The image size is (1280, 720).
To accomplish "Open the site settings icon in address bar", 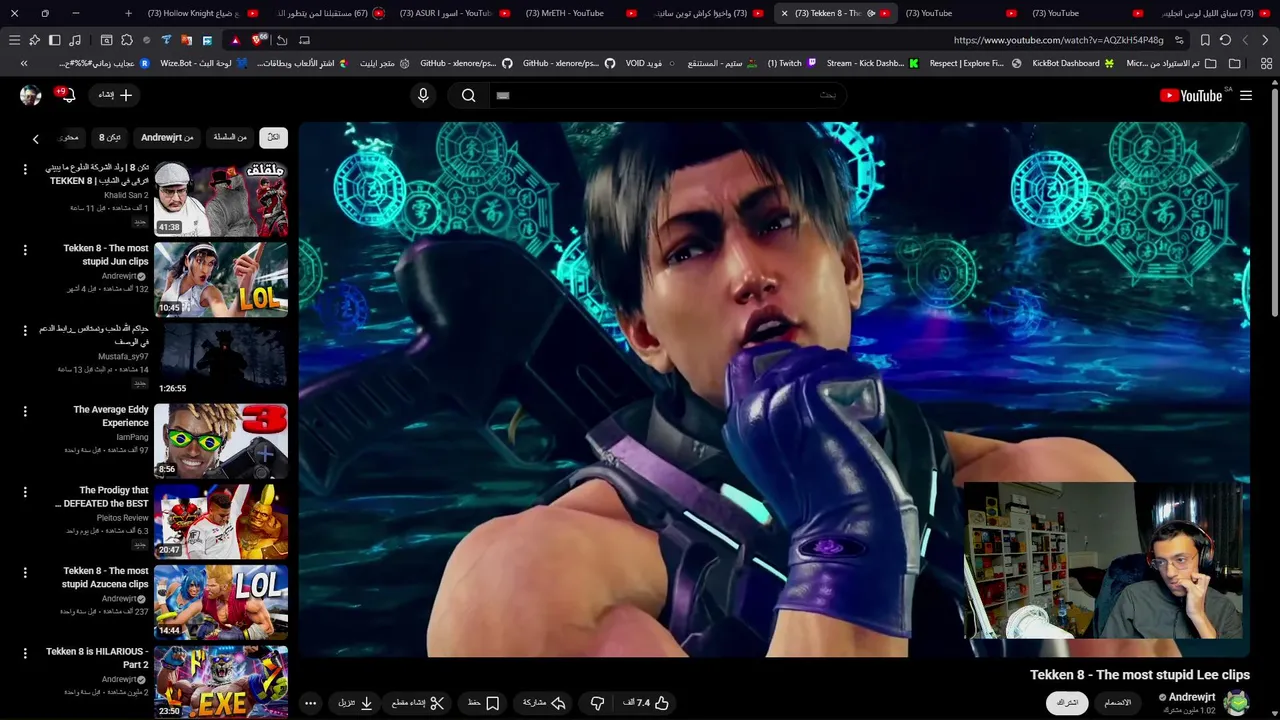I will tap(1179, 40).
